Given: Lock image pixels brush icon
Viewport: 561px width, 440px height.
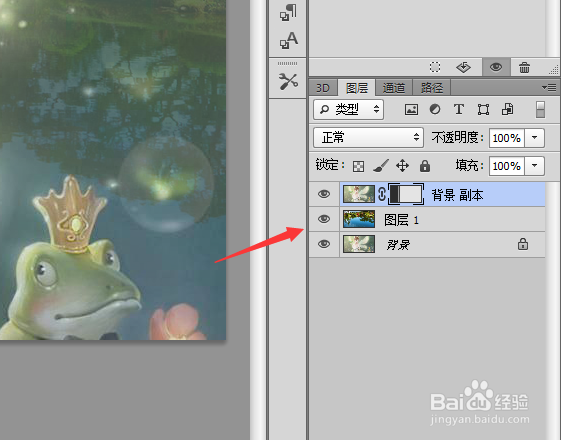Looking at the screenshot, I should pyautogui.click(x=381, y=166).
